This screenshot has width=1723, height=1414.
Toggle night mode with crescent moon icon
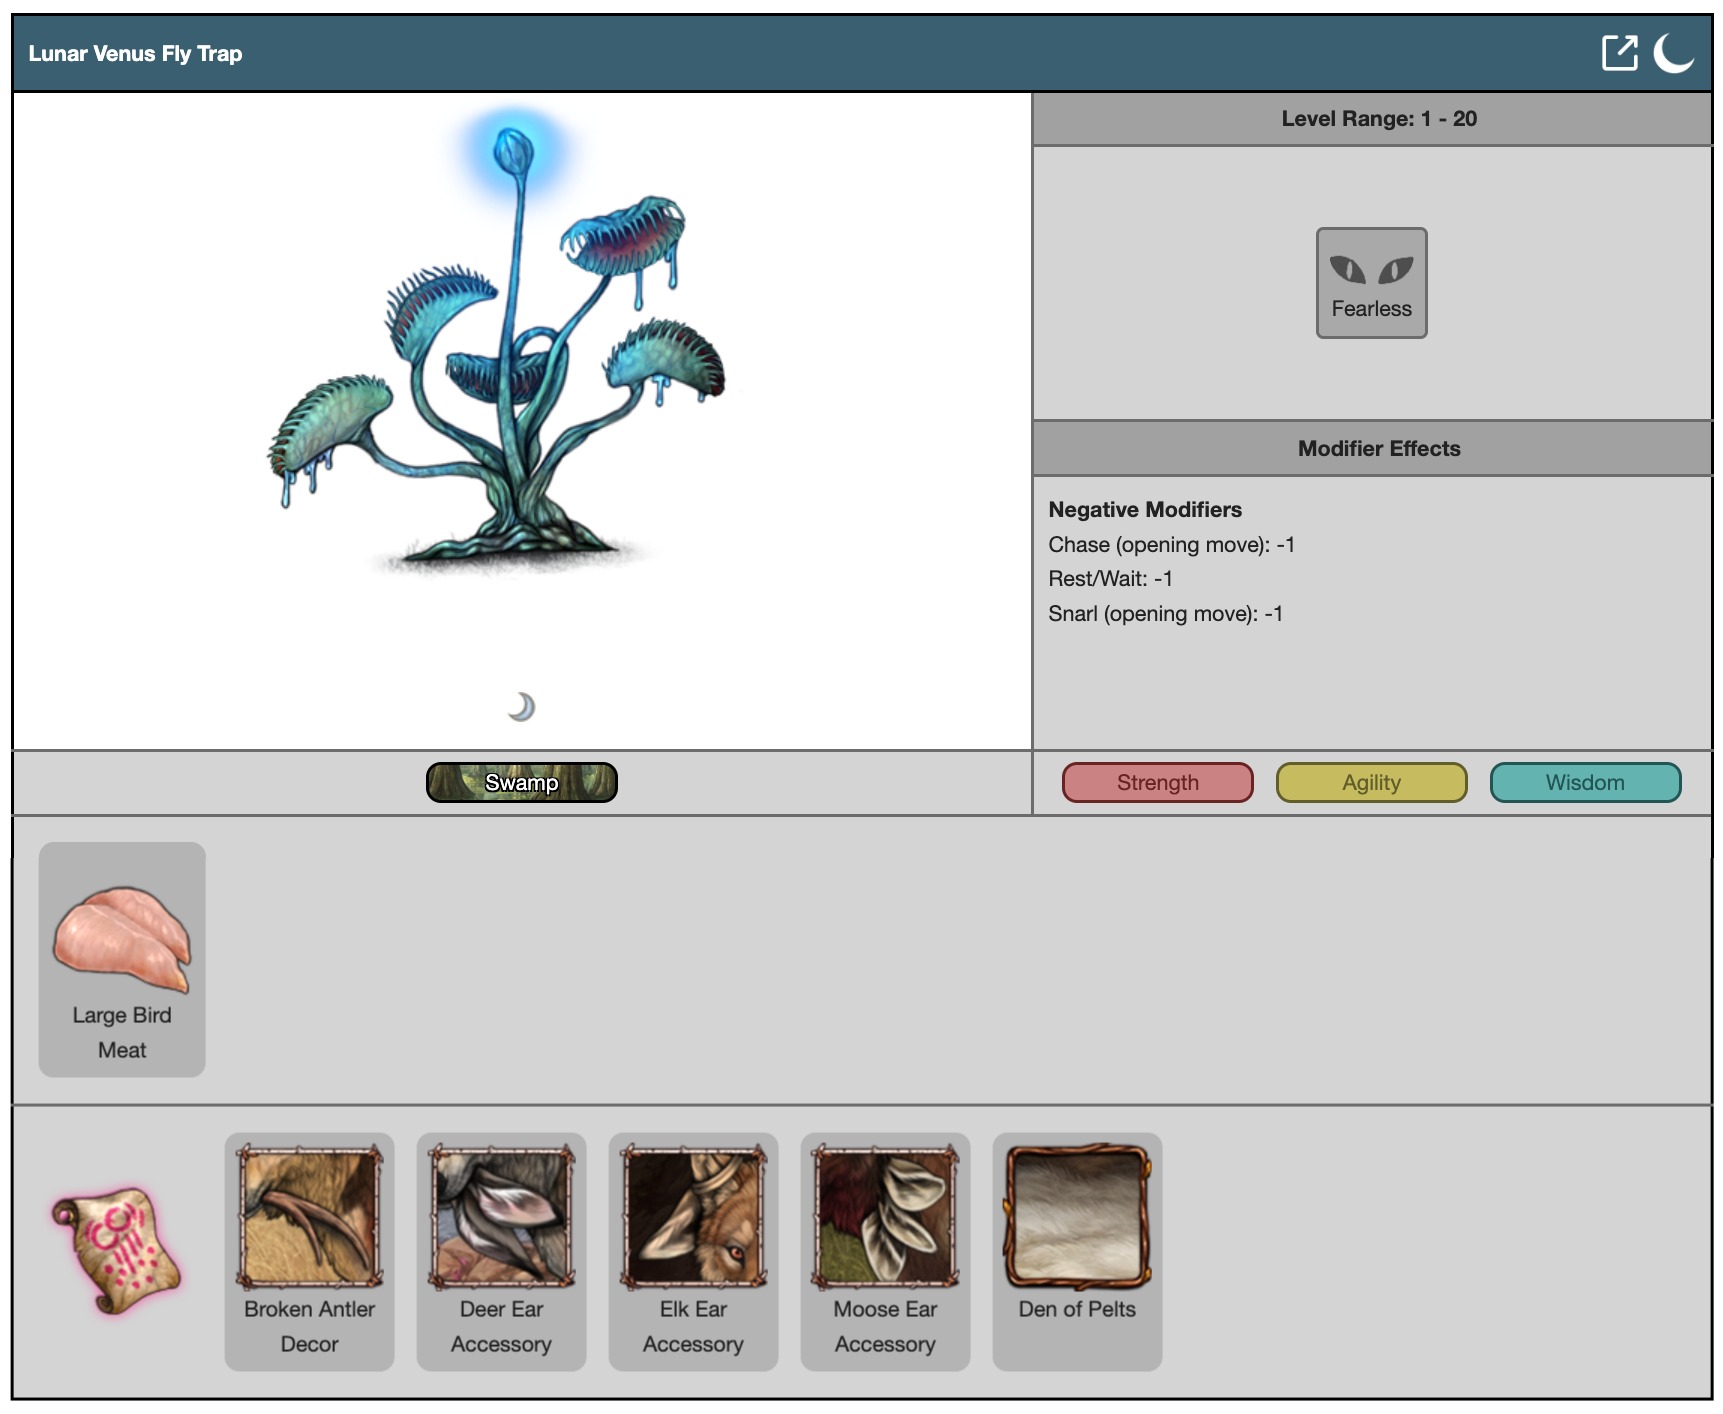tap(1673, 53)
